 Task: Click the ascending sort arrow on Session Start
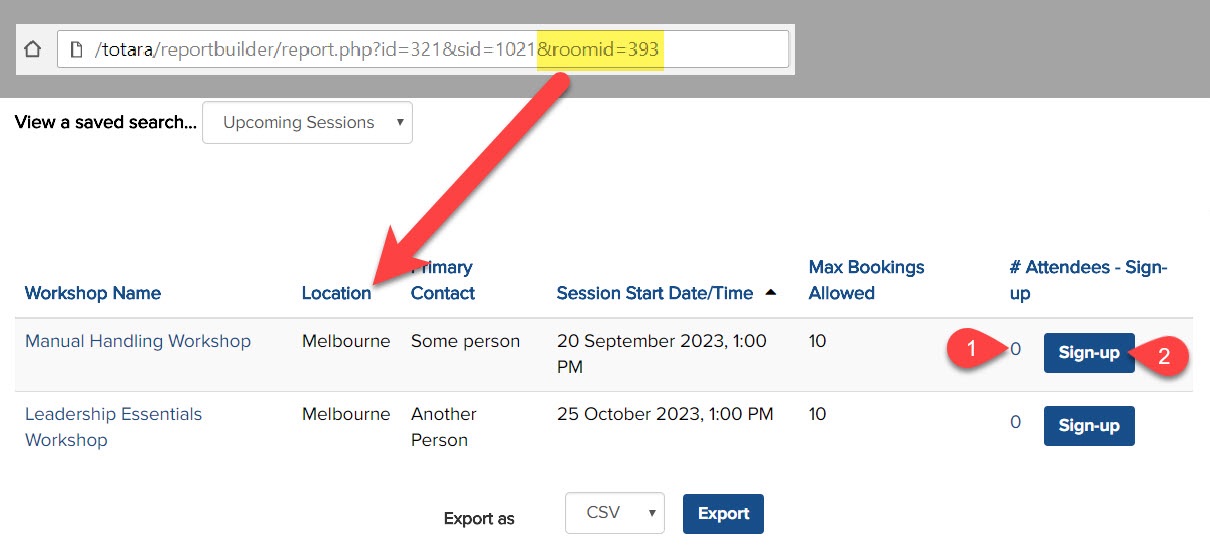click(770, 292)
